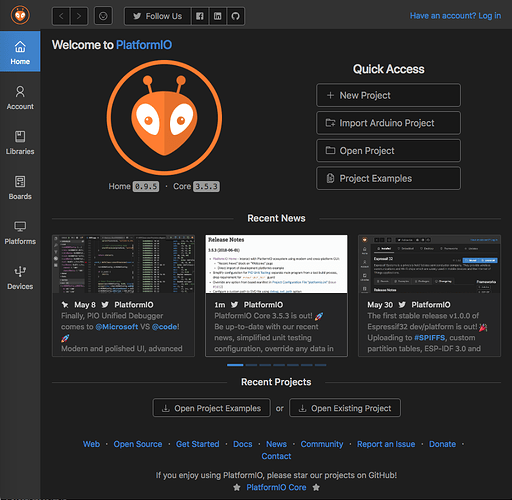Open the Boards sidebar section
The width and height of the screenshot is (512, 500).
click(x=20, y=188)
